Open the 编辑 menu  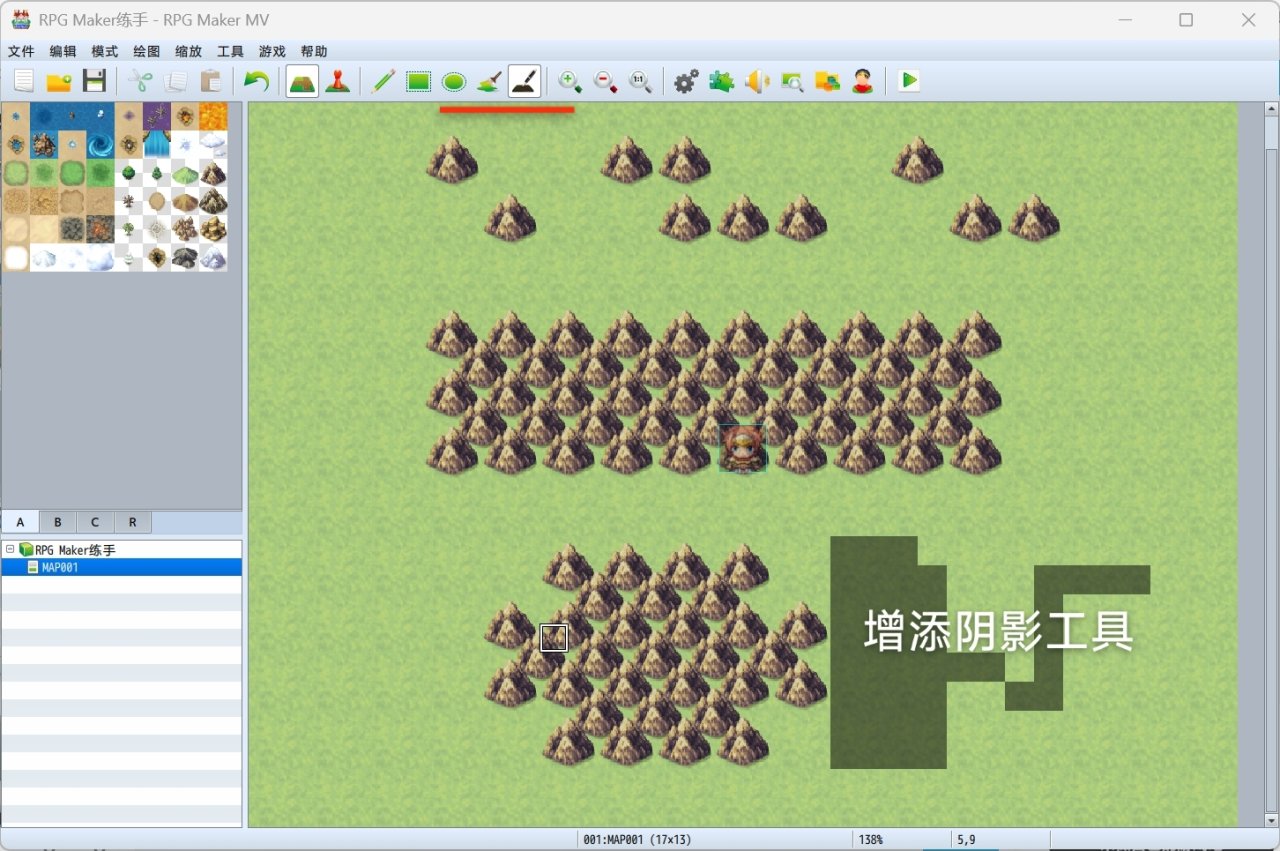coord(63,51)
